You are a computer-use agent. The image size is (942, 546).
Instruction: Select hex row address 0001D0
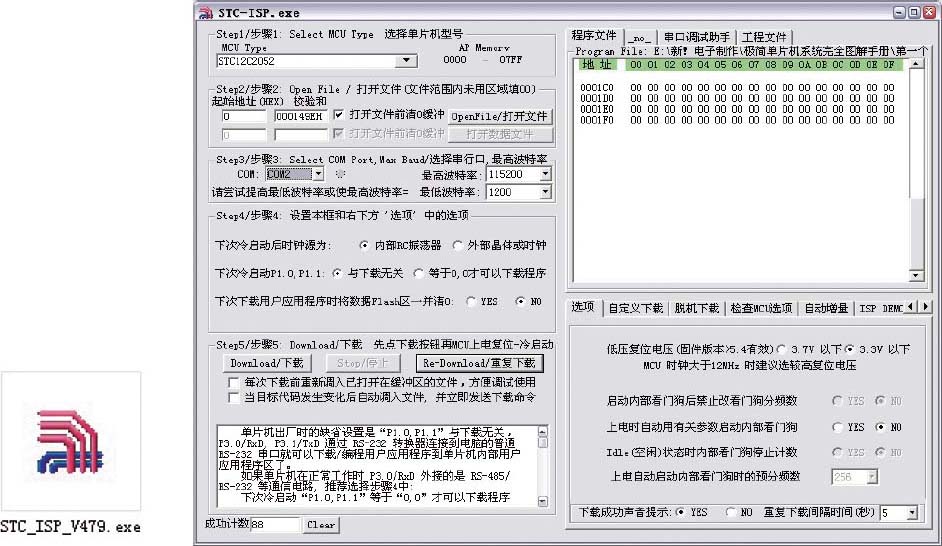[x=597, y=99]
